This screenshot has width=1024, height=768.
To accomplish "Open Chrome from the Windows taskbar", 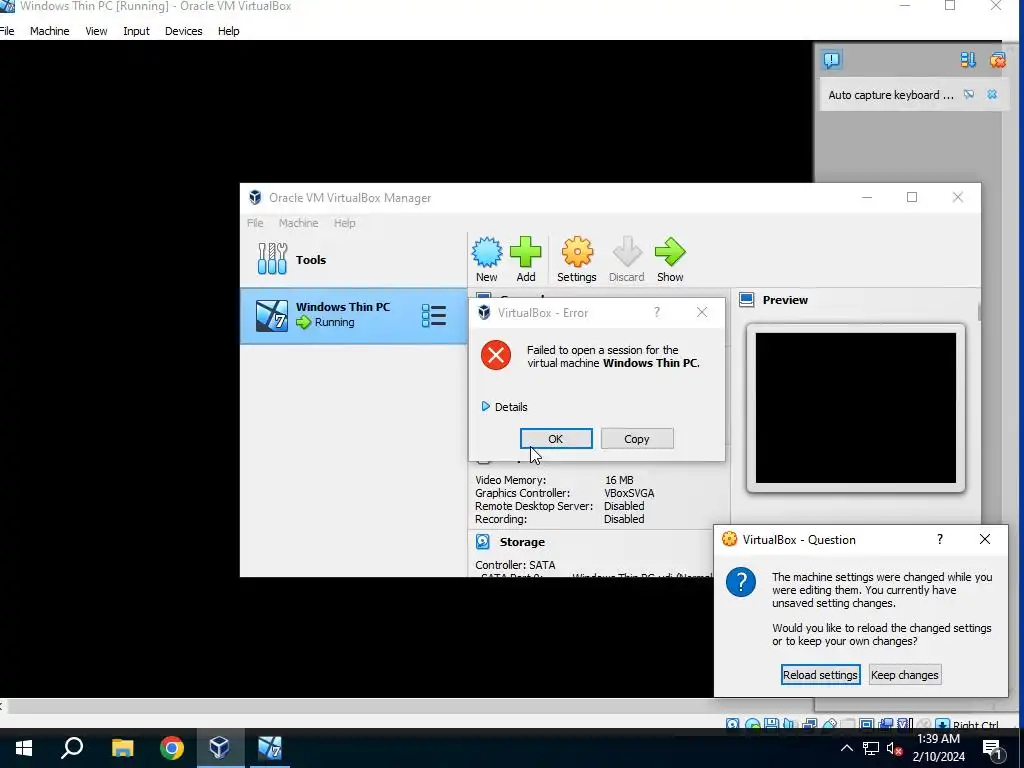I will pyautogui.click(x=172, y=748).
